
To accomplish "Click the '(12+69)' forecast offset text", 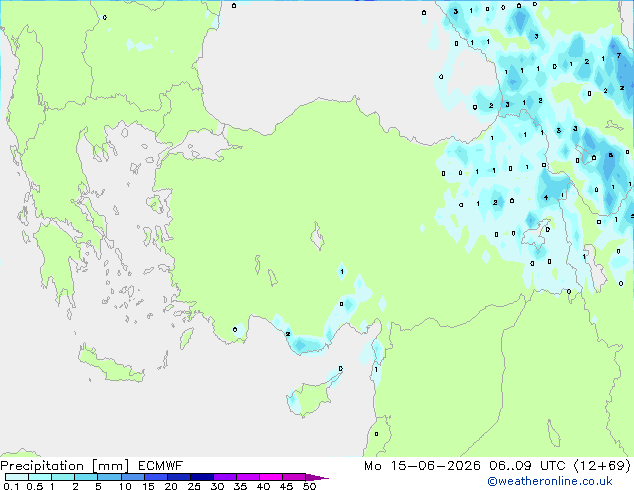I will point(602,466).
